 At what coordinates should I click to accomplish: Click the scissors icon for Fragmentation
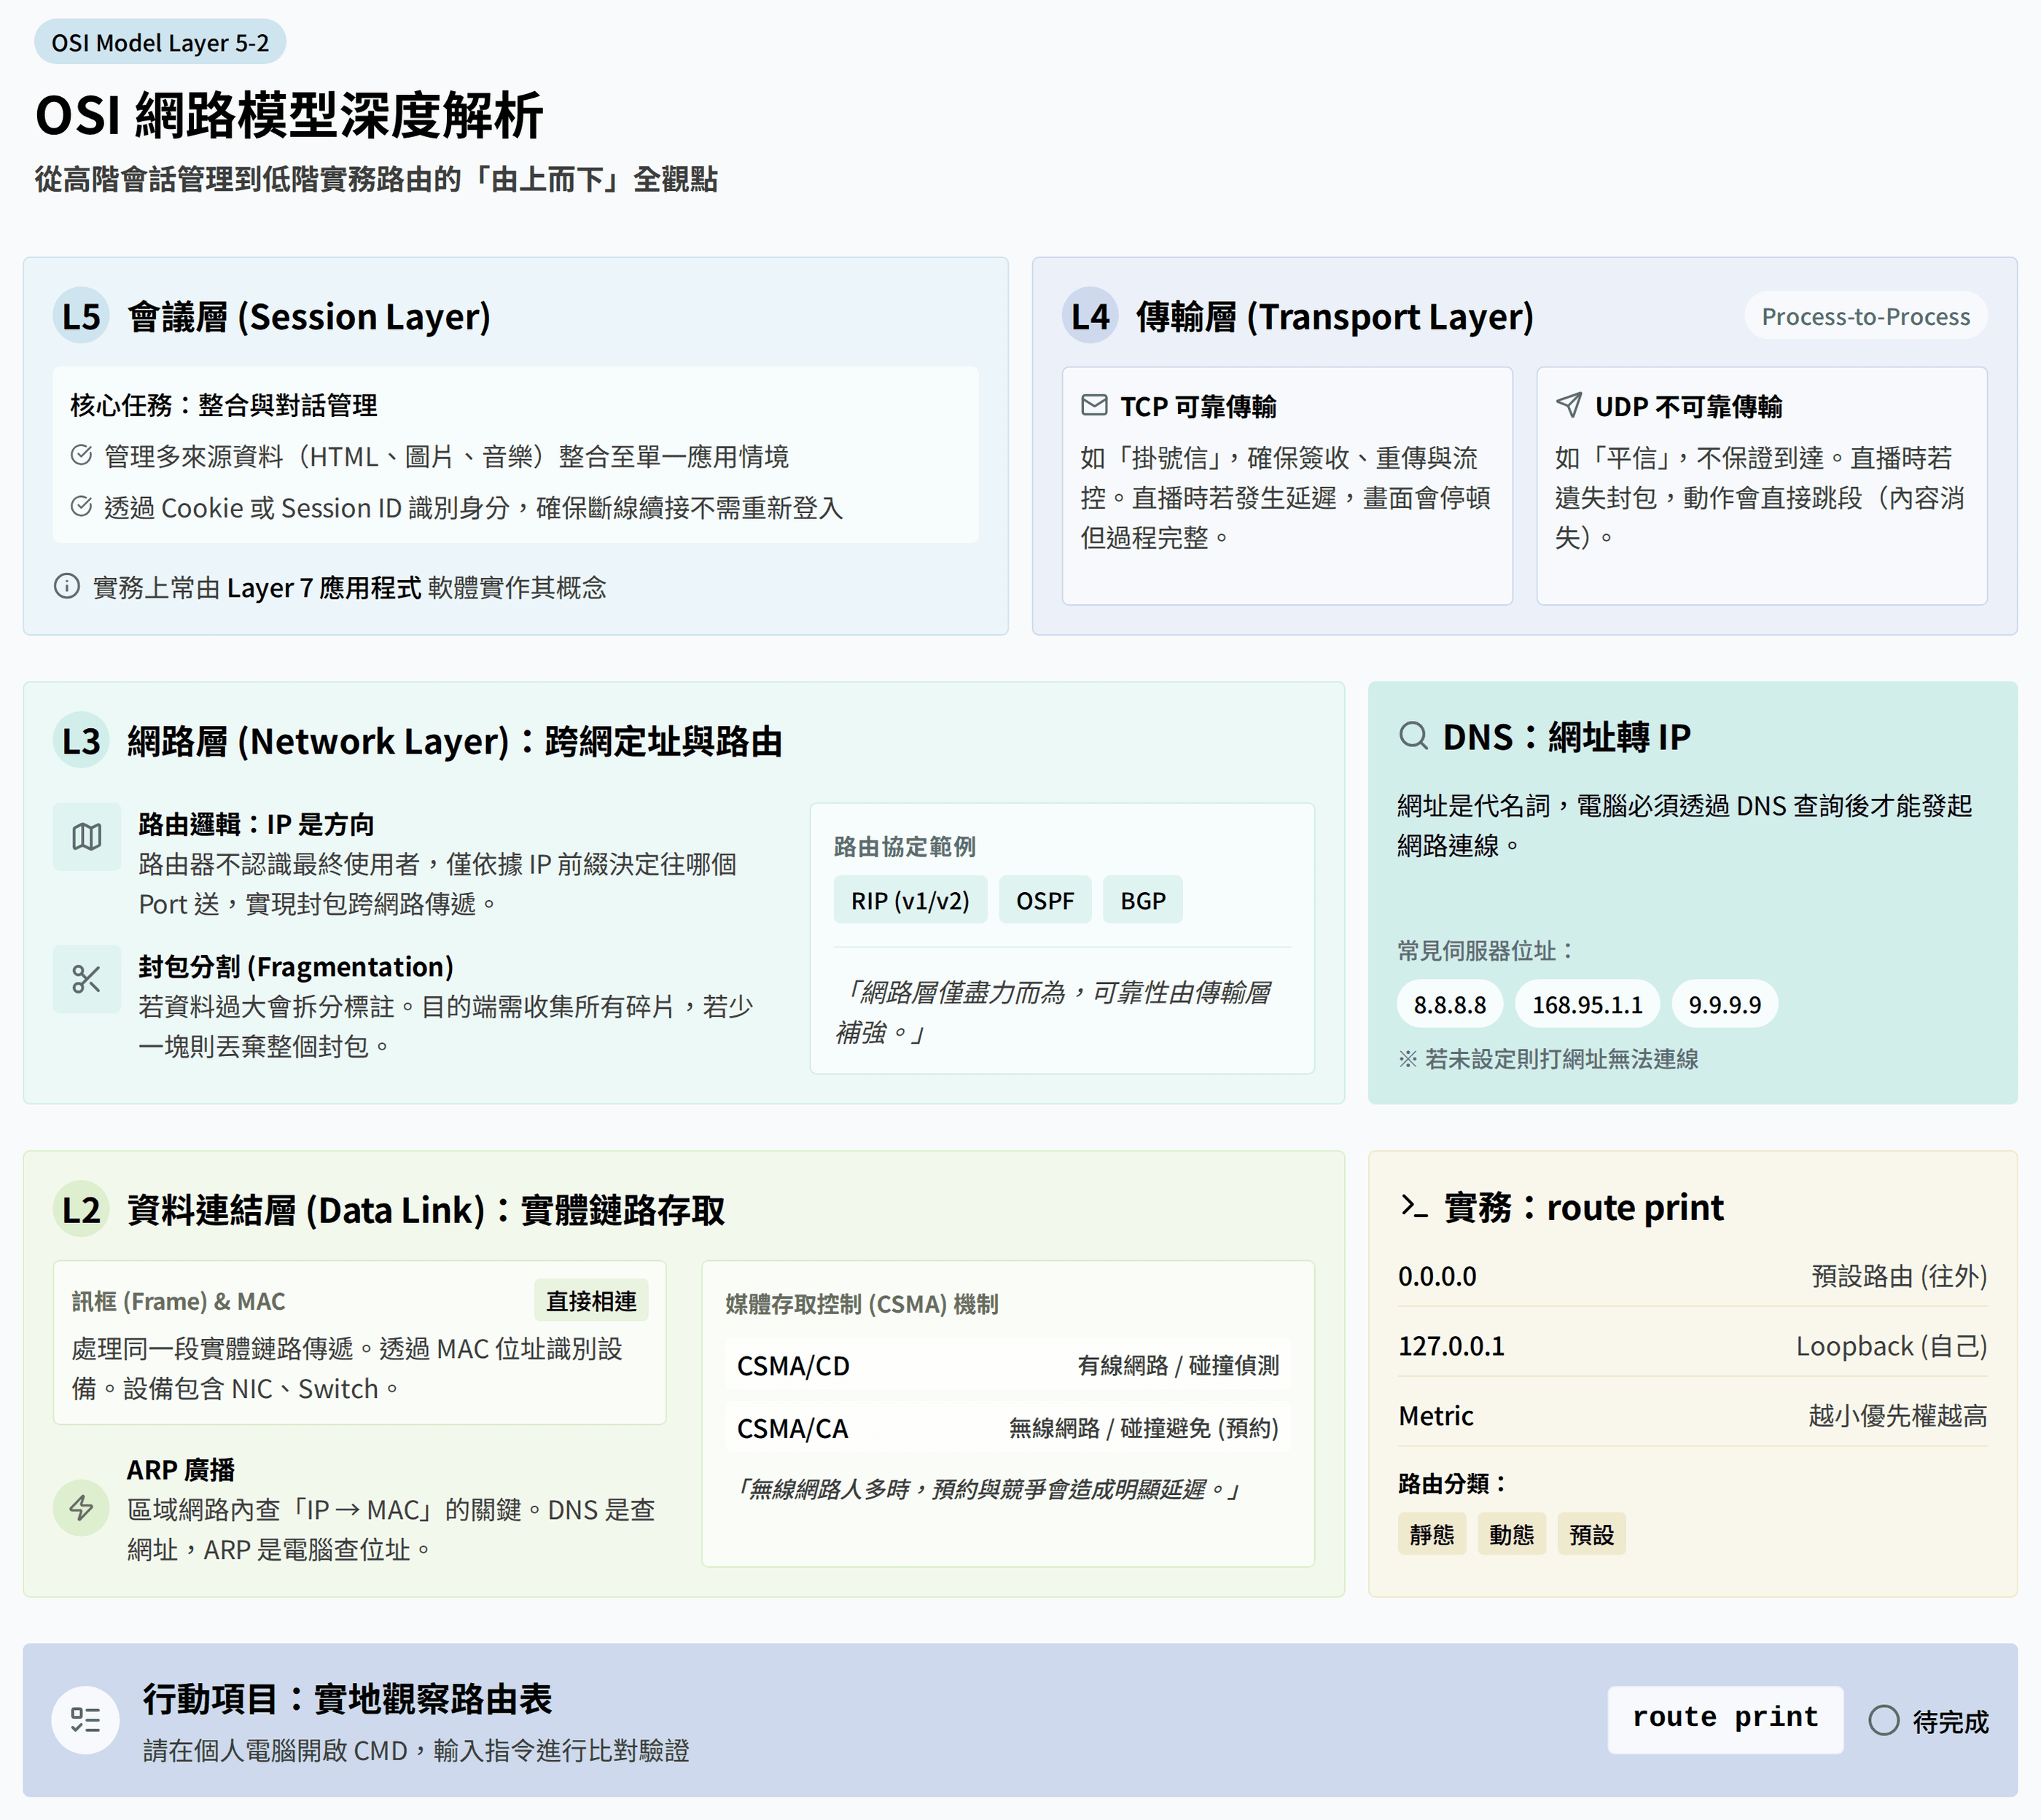tap(87, 979)
